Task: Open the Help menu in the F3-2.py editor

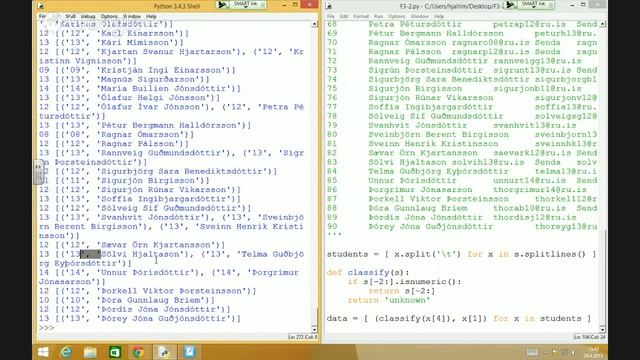Action: click(439, 16)
